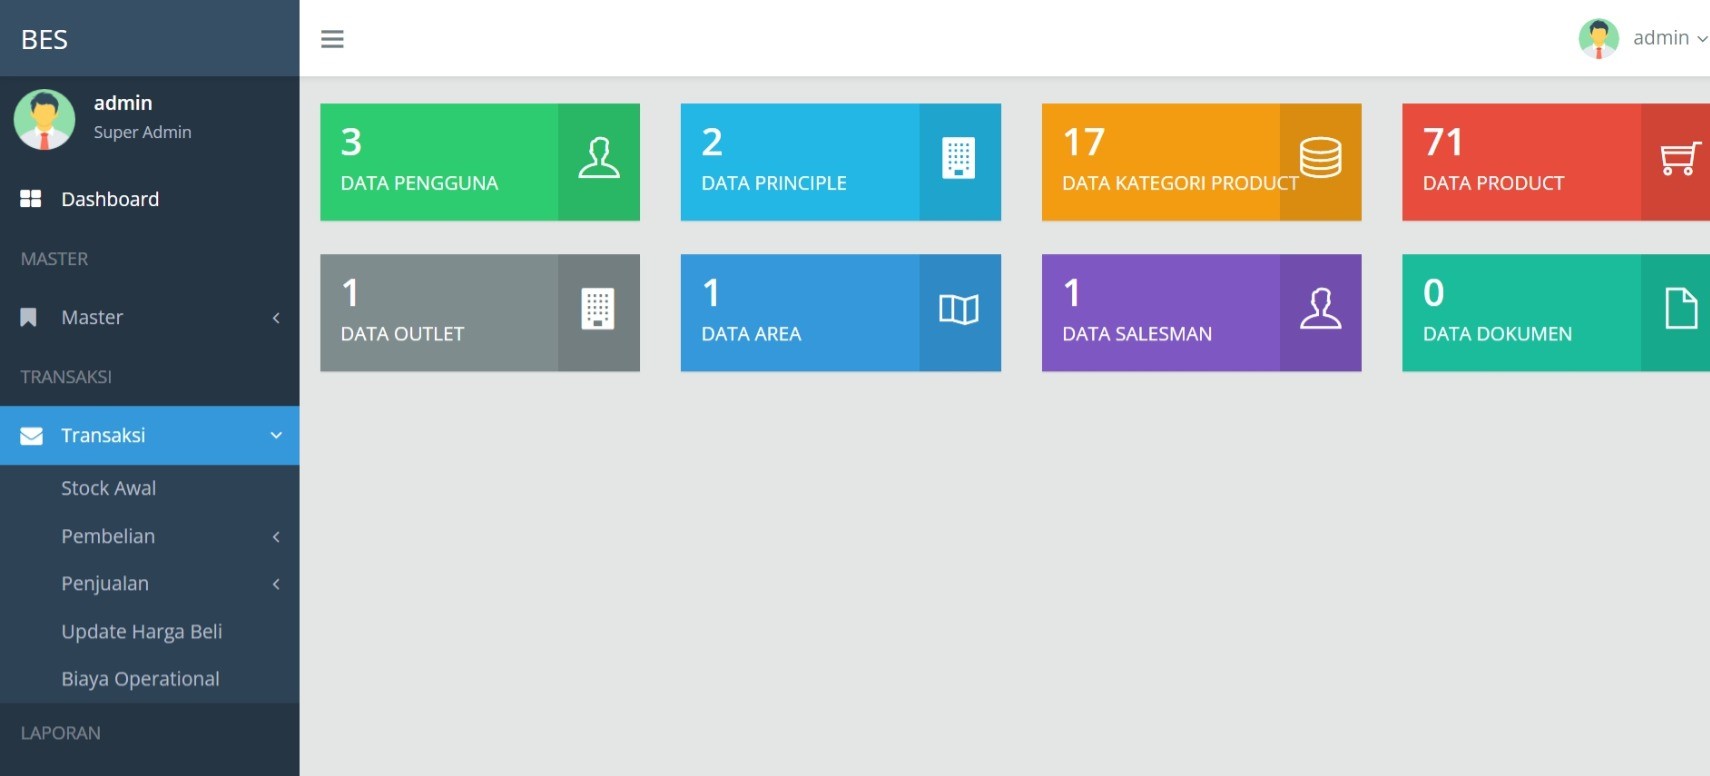The width and height of the screenshot is (1710, 776).
Task: Expand the Pembelian submenu
Action: click(149, 537)
